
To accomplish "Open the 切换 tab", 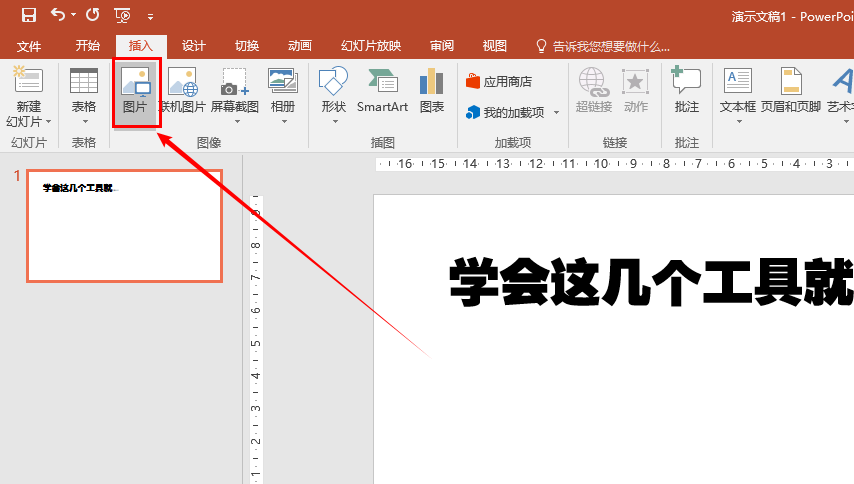I will coord(247,46).
